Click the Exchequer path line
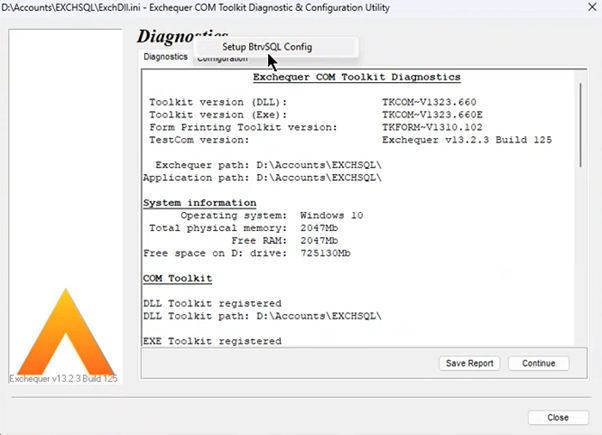Viewport: 602px width, 435px height. [x=268, y=165]
